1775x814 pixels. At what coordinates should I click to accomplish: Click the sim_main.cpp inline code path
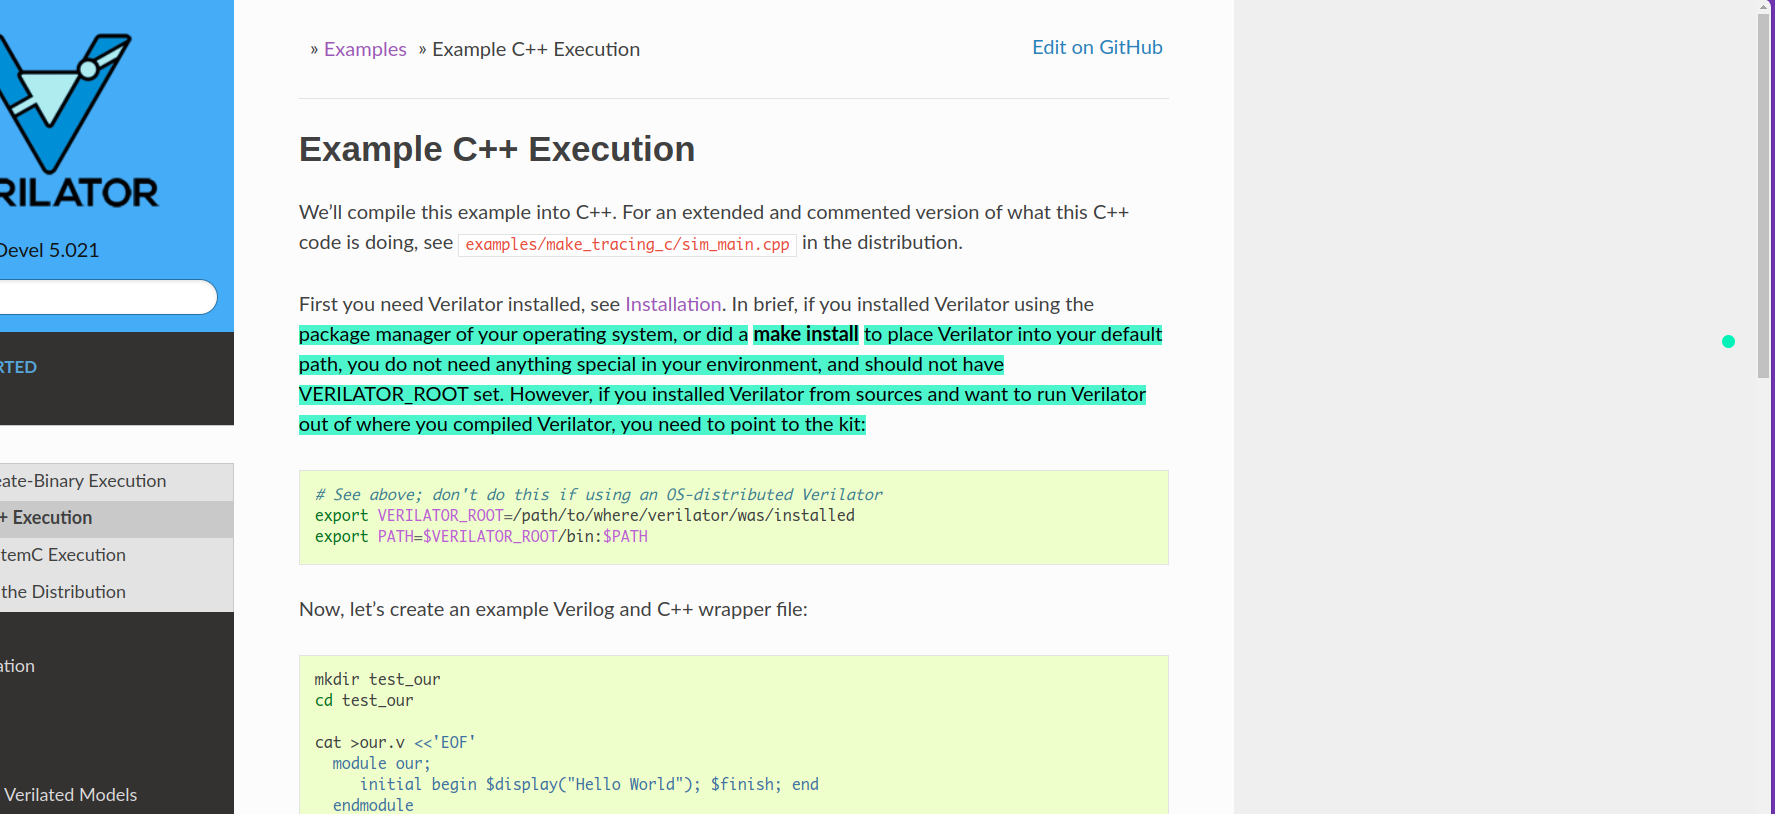click(627, 244)
